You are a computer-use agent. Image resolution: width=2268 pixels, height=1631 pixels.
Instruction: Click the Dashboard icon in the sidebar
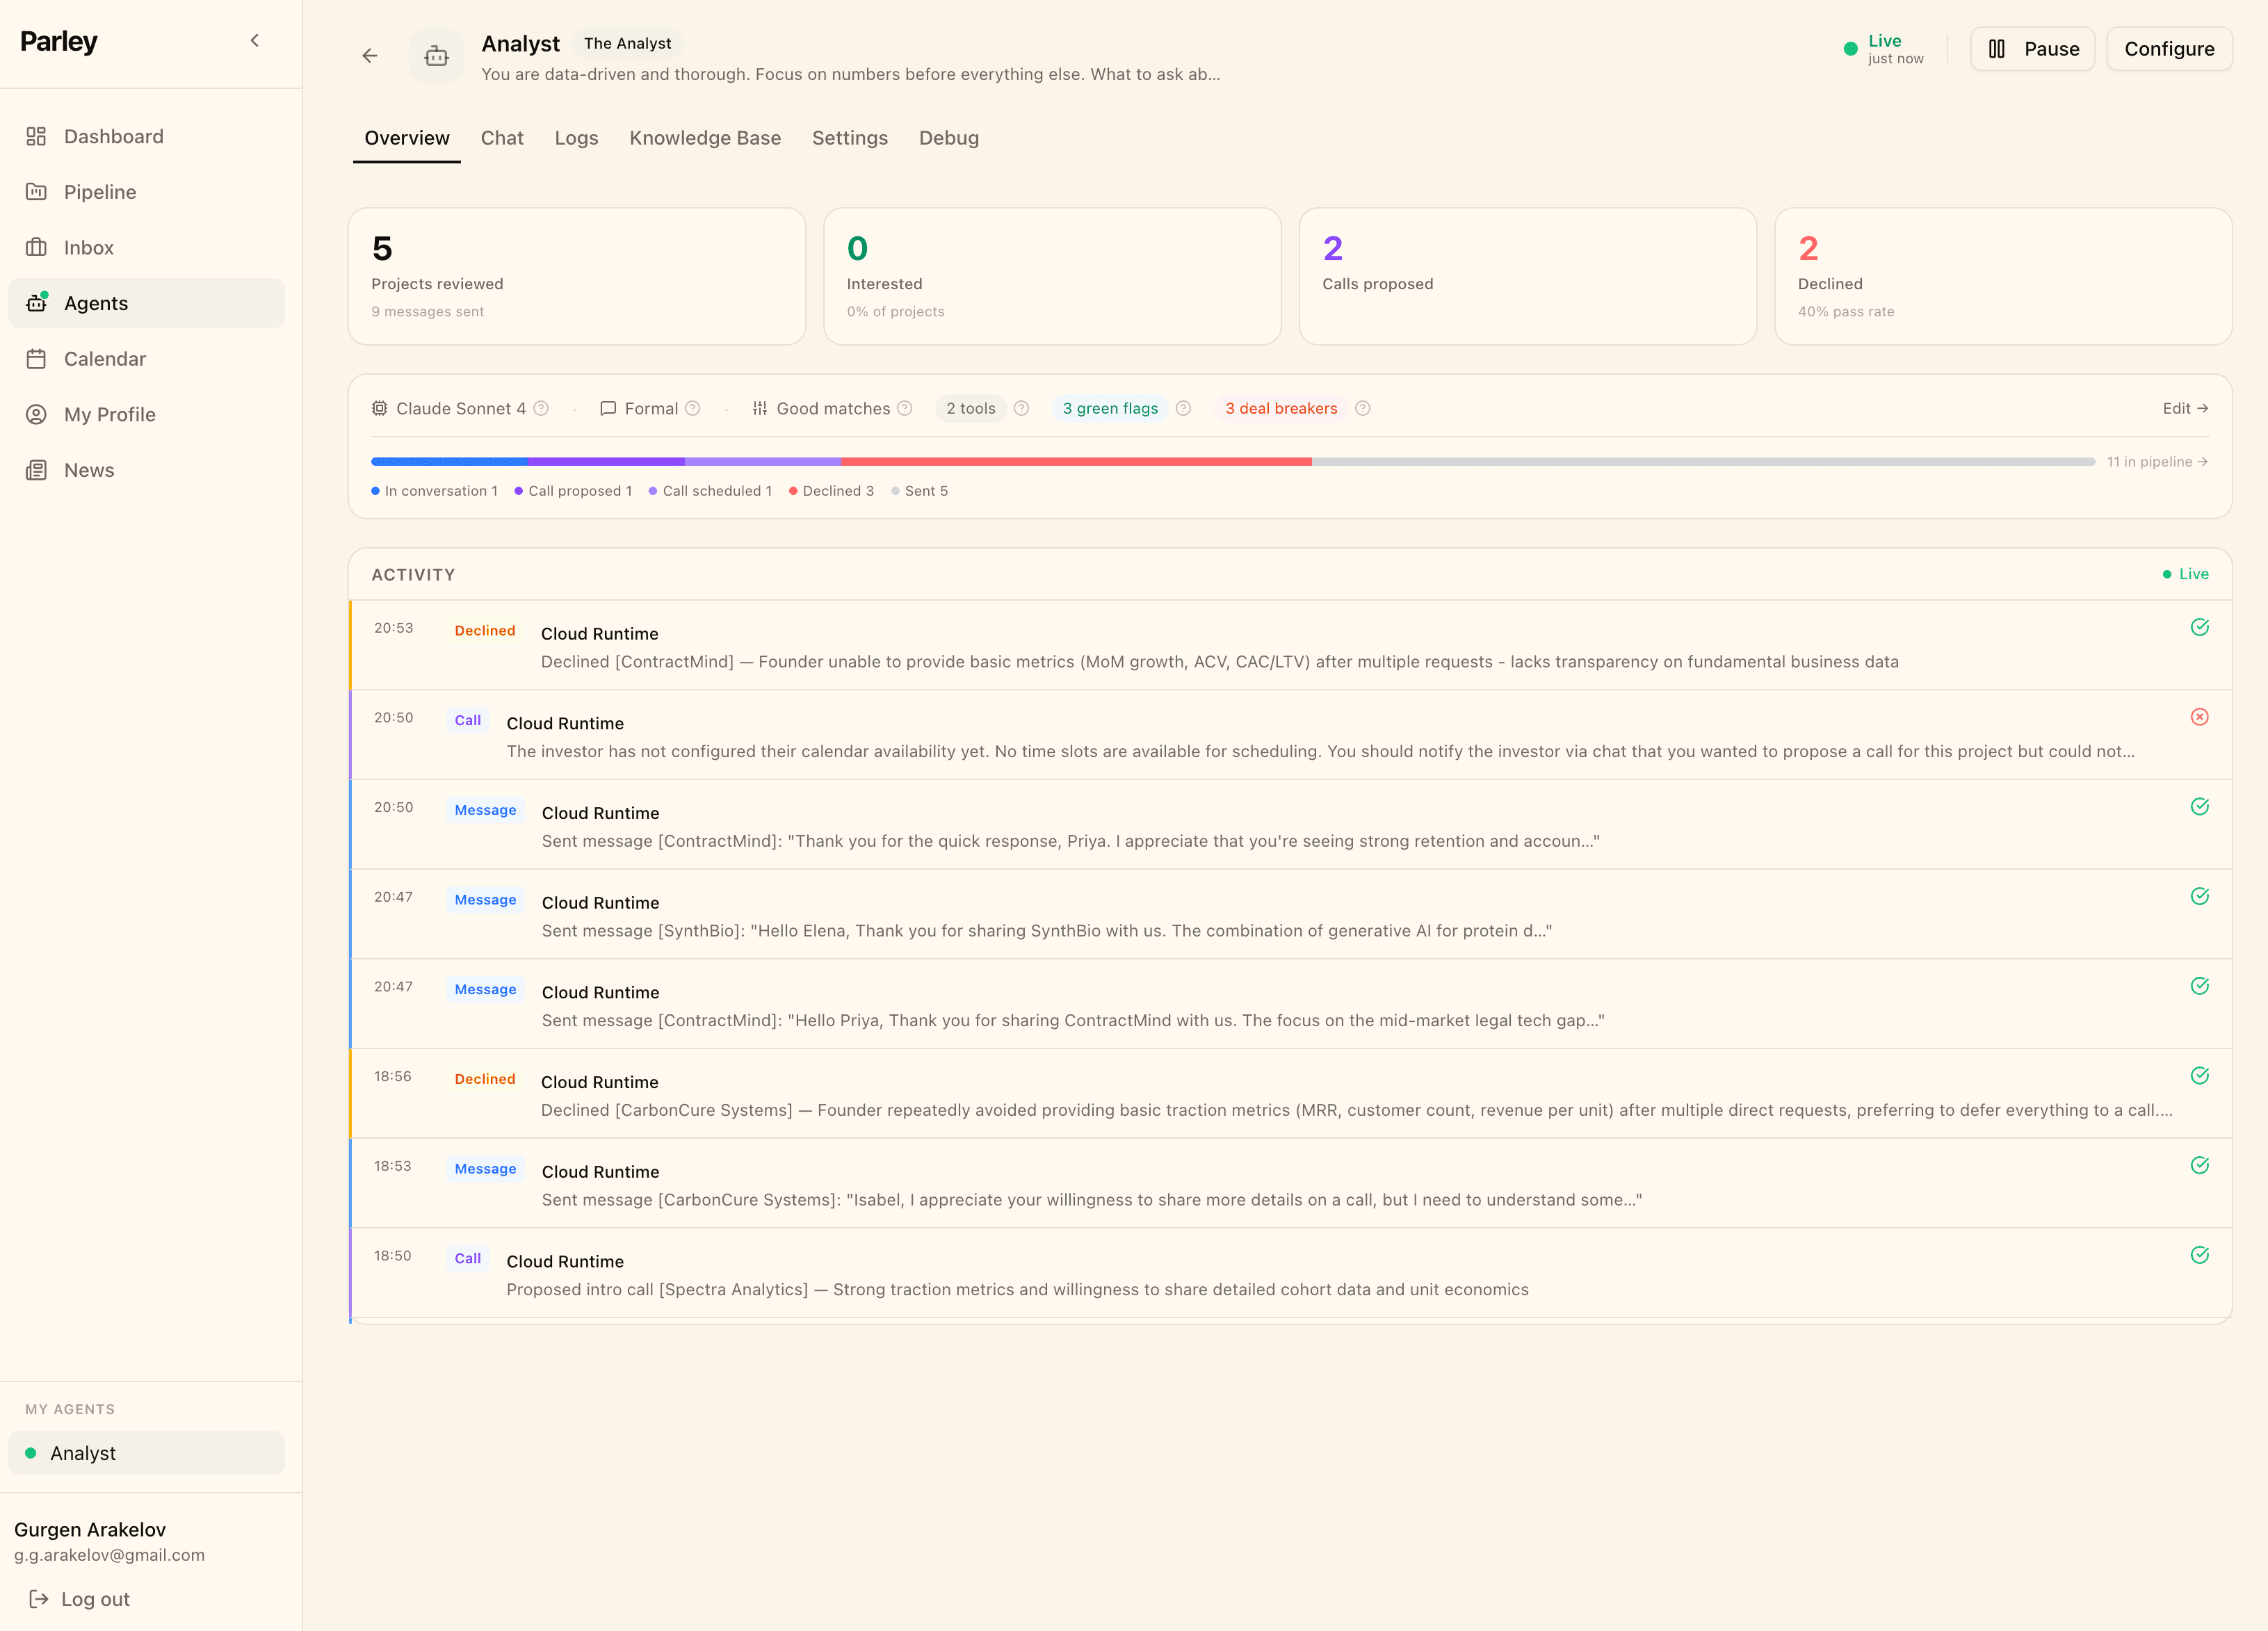coord(36,136)
